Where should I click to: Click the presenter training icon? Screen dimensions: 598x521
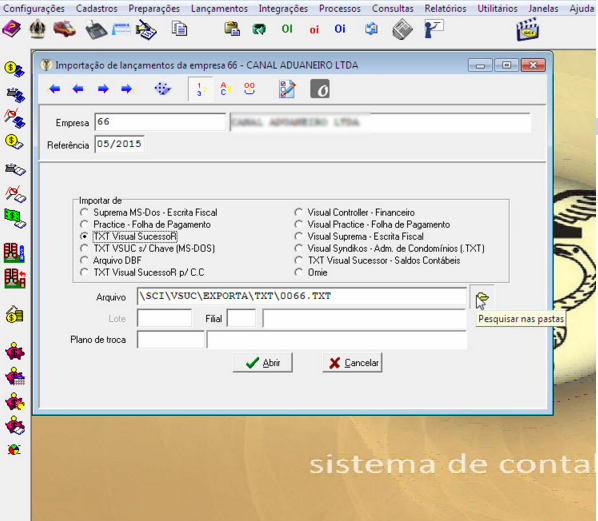pos(434,29)
